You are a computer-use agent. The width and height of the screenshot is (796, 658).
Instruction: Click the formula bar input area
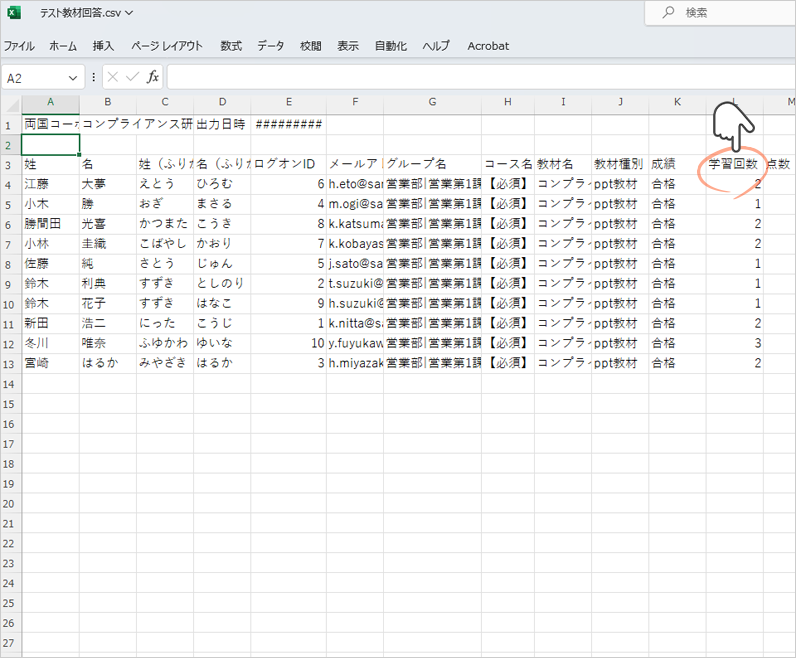click(x=481, y=77)
